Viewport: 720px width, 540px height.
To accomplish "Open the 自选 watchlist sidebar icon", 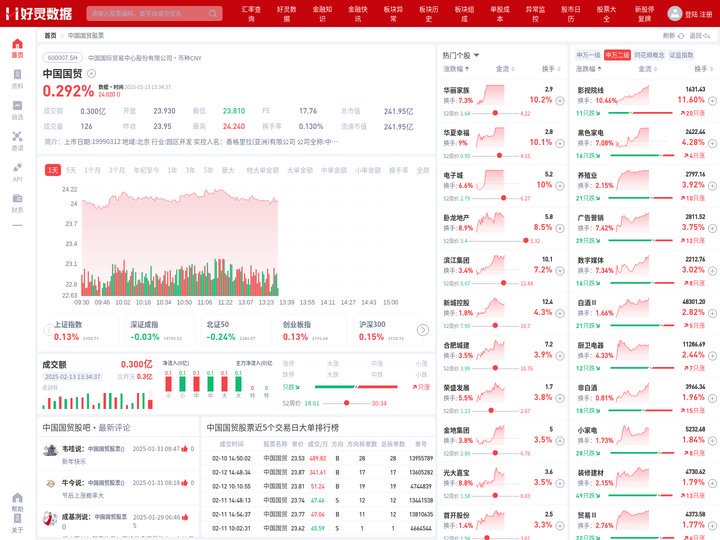I will point(17,110).
